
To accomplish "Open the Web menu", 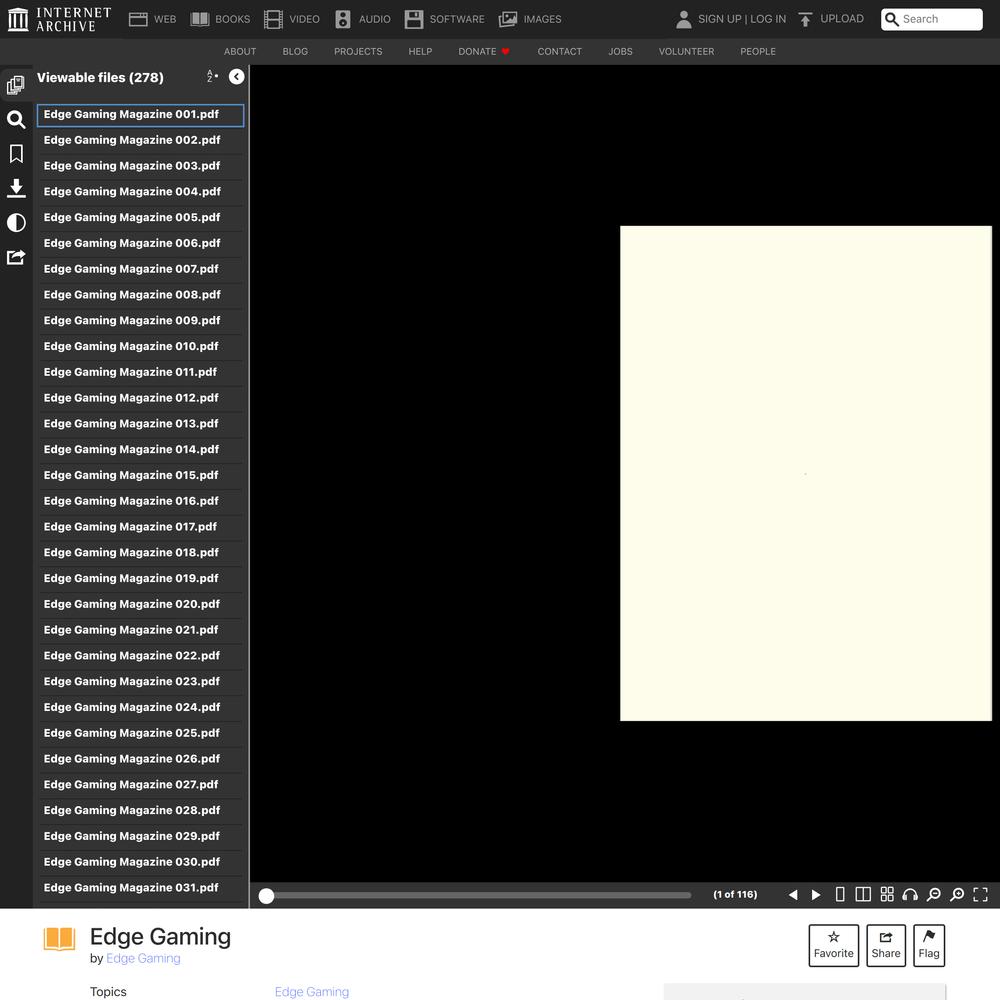I will click(152, 19).
